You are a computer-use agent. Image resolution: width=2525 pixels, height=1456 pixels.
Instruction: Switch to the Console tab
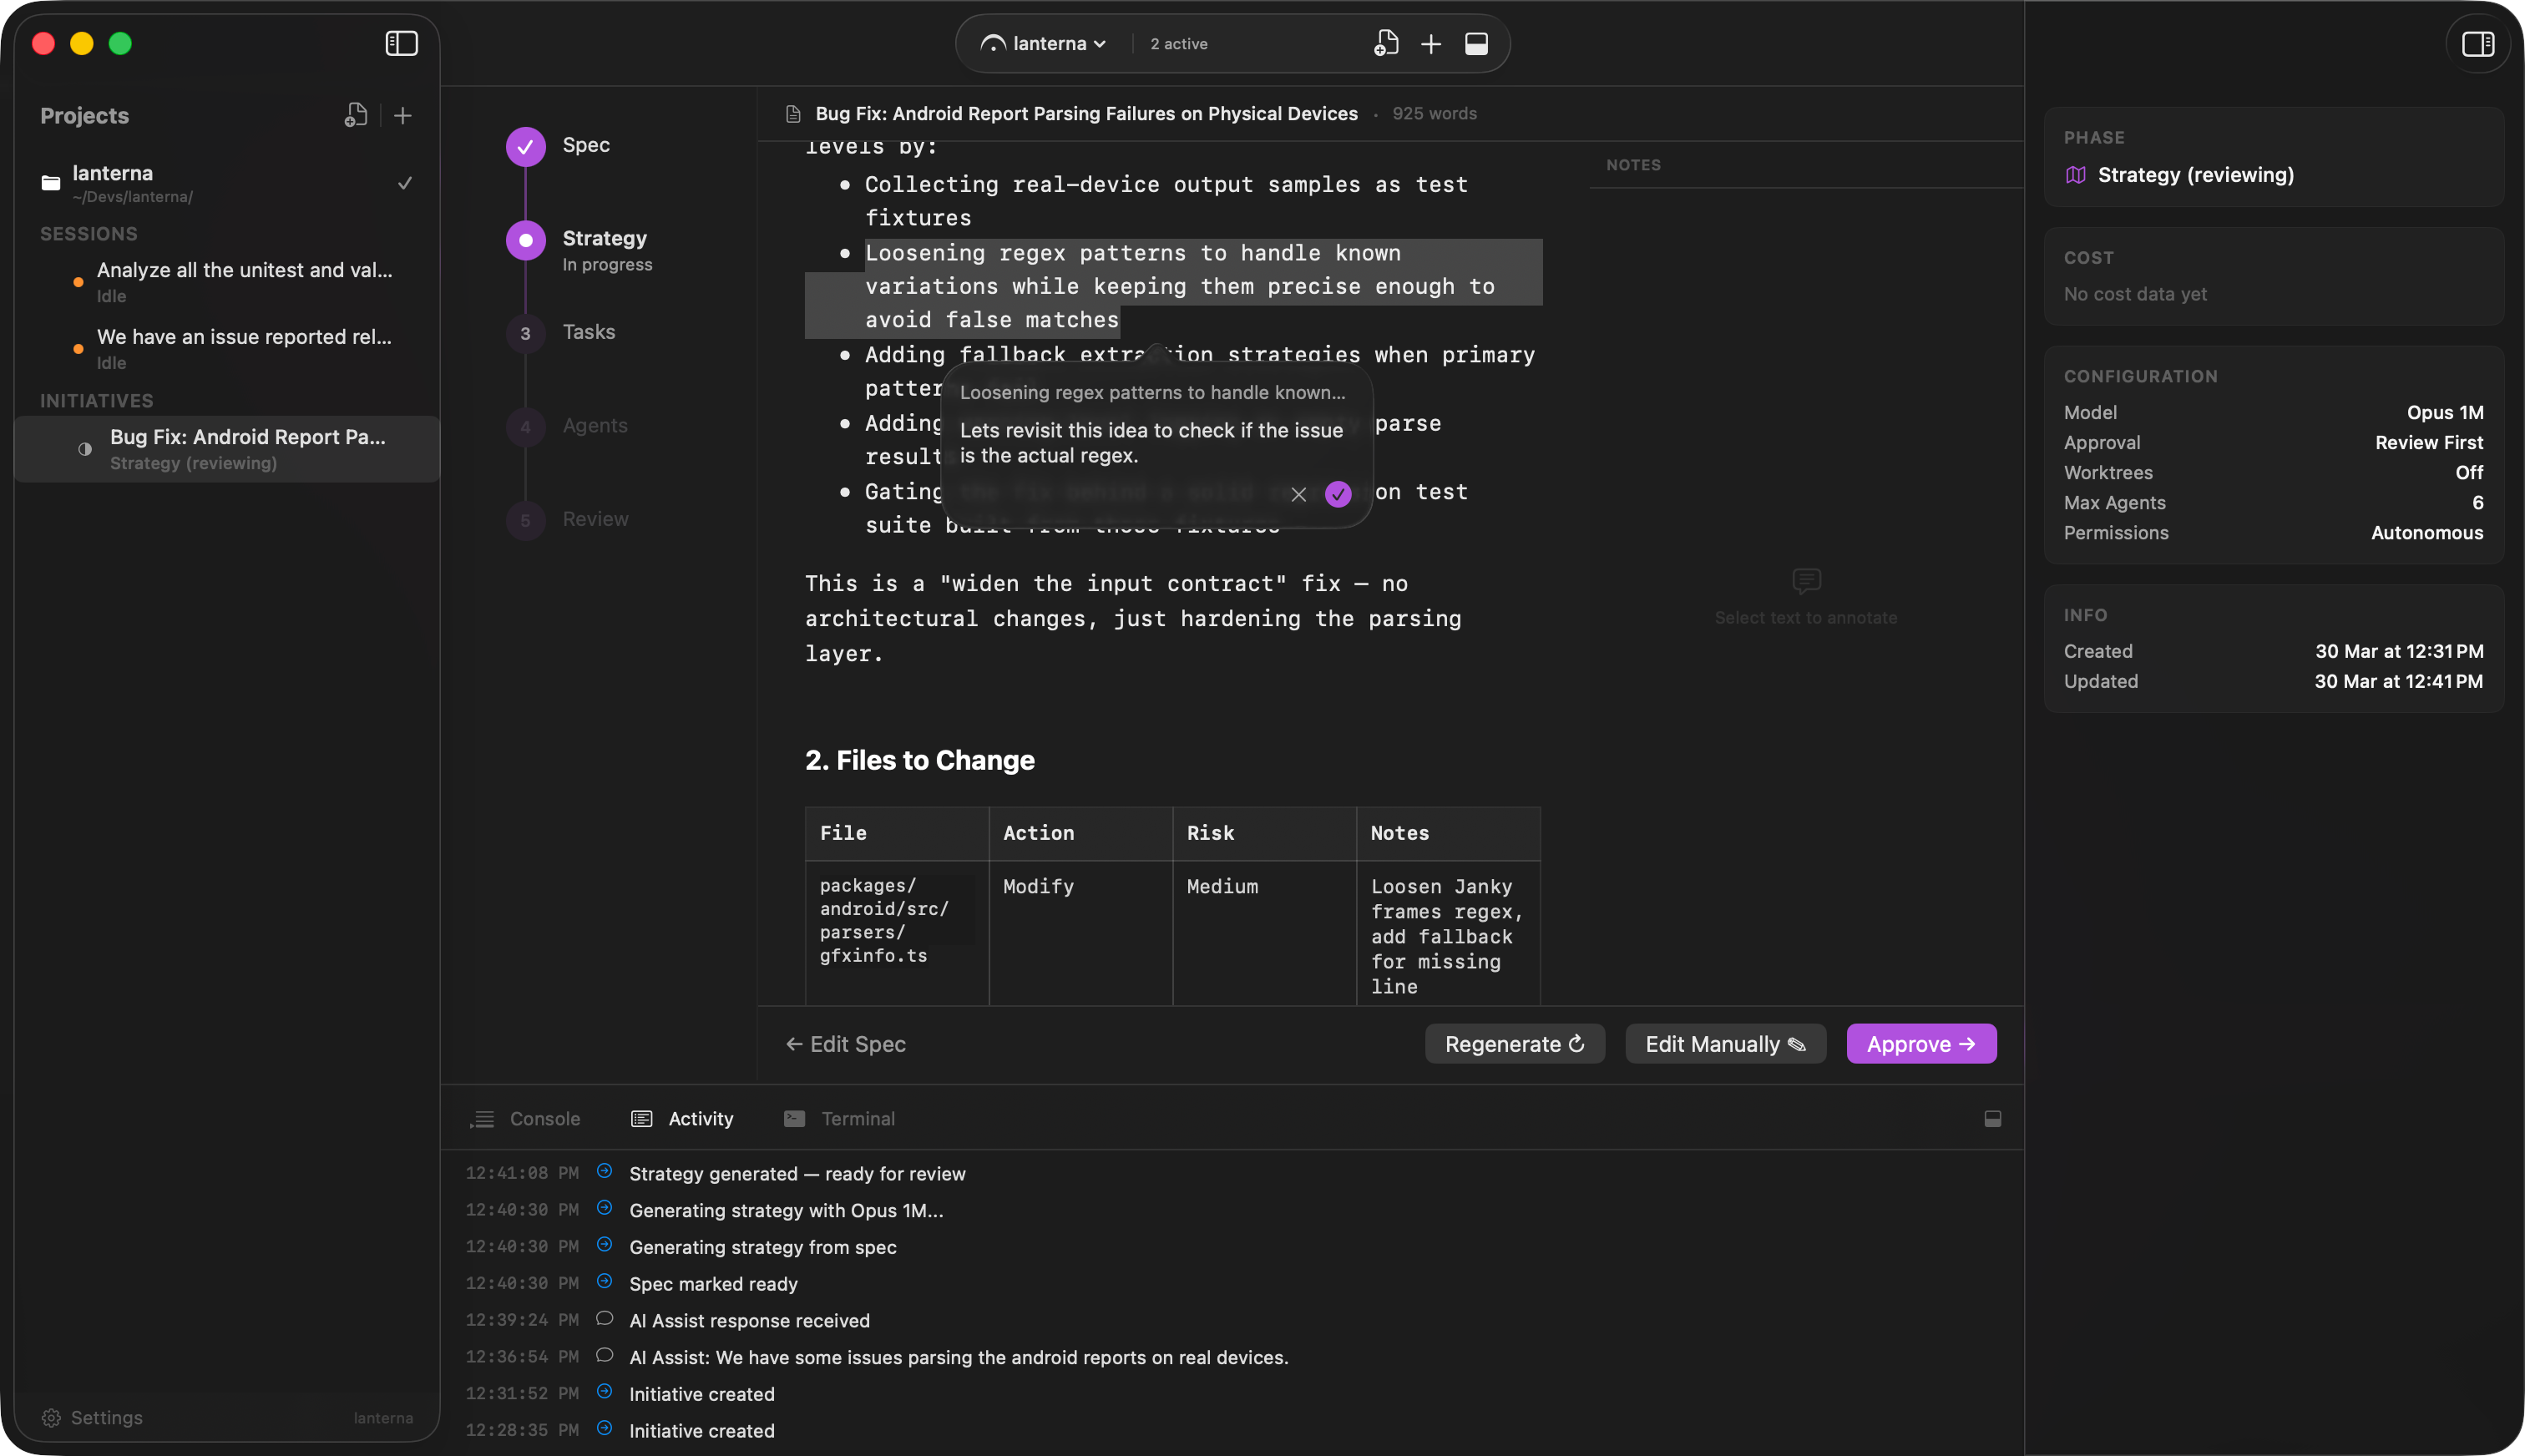point(526,1119)
